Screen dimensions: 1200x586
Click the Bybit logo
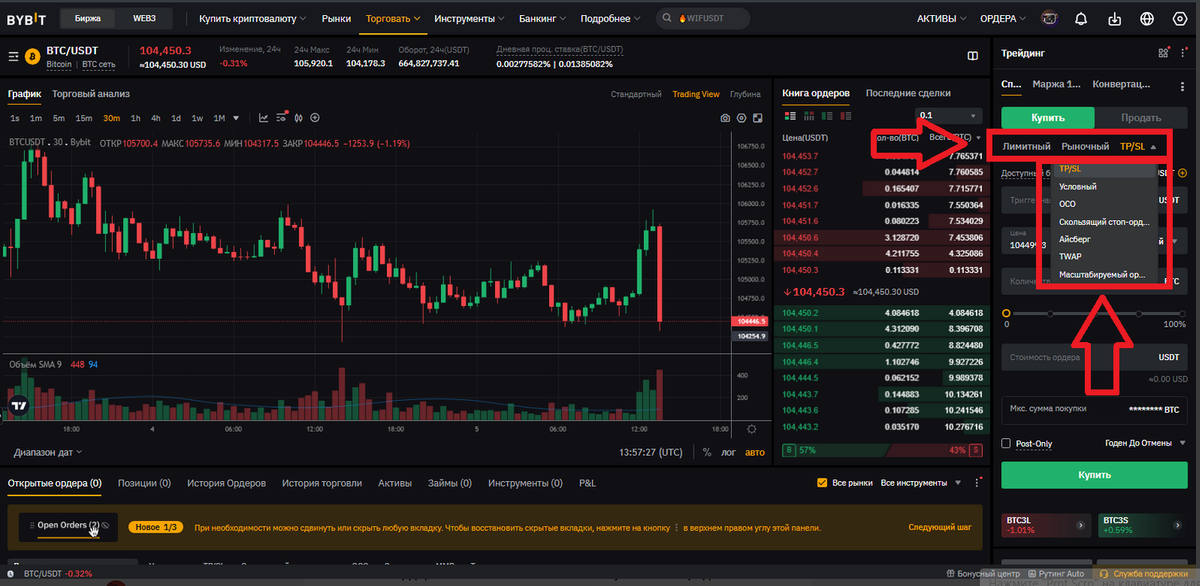point(27,18)
